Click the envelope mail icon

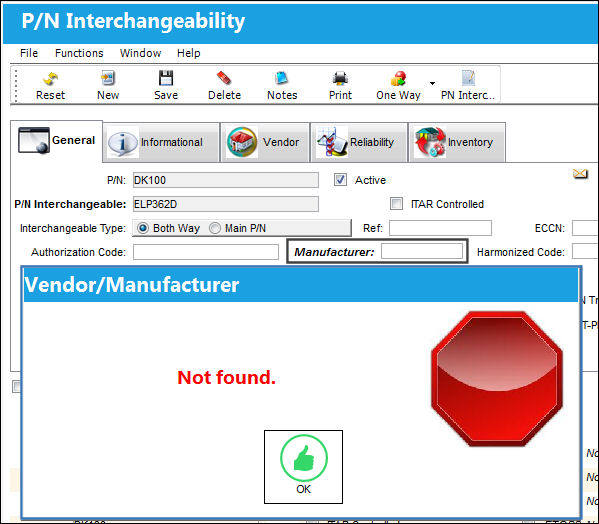[580, 174]
